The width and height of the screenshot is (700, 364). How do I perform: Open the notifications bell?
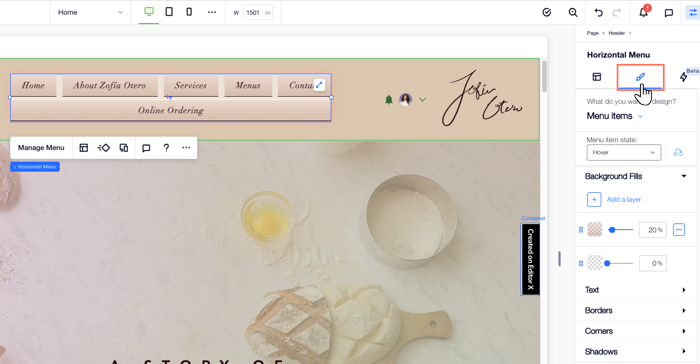click(x=643, y=12)
